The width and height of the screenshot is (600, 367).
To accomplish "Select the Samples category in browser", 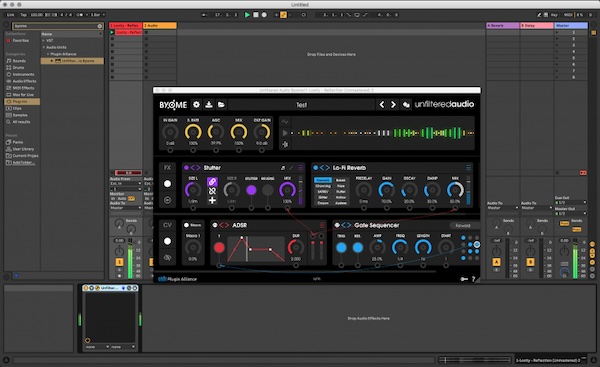I will (20, 115).
